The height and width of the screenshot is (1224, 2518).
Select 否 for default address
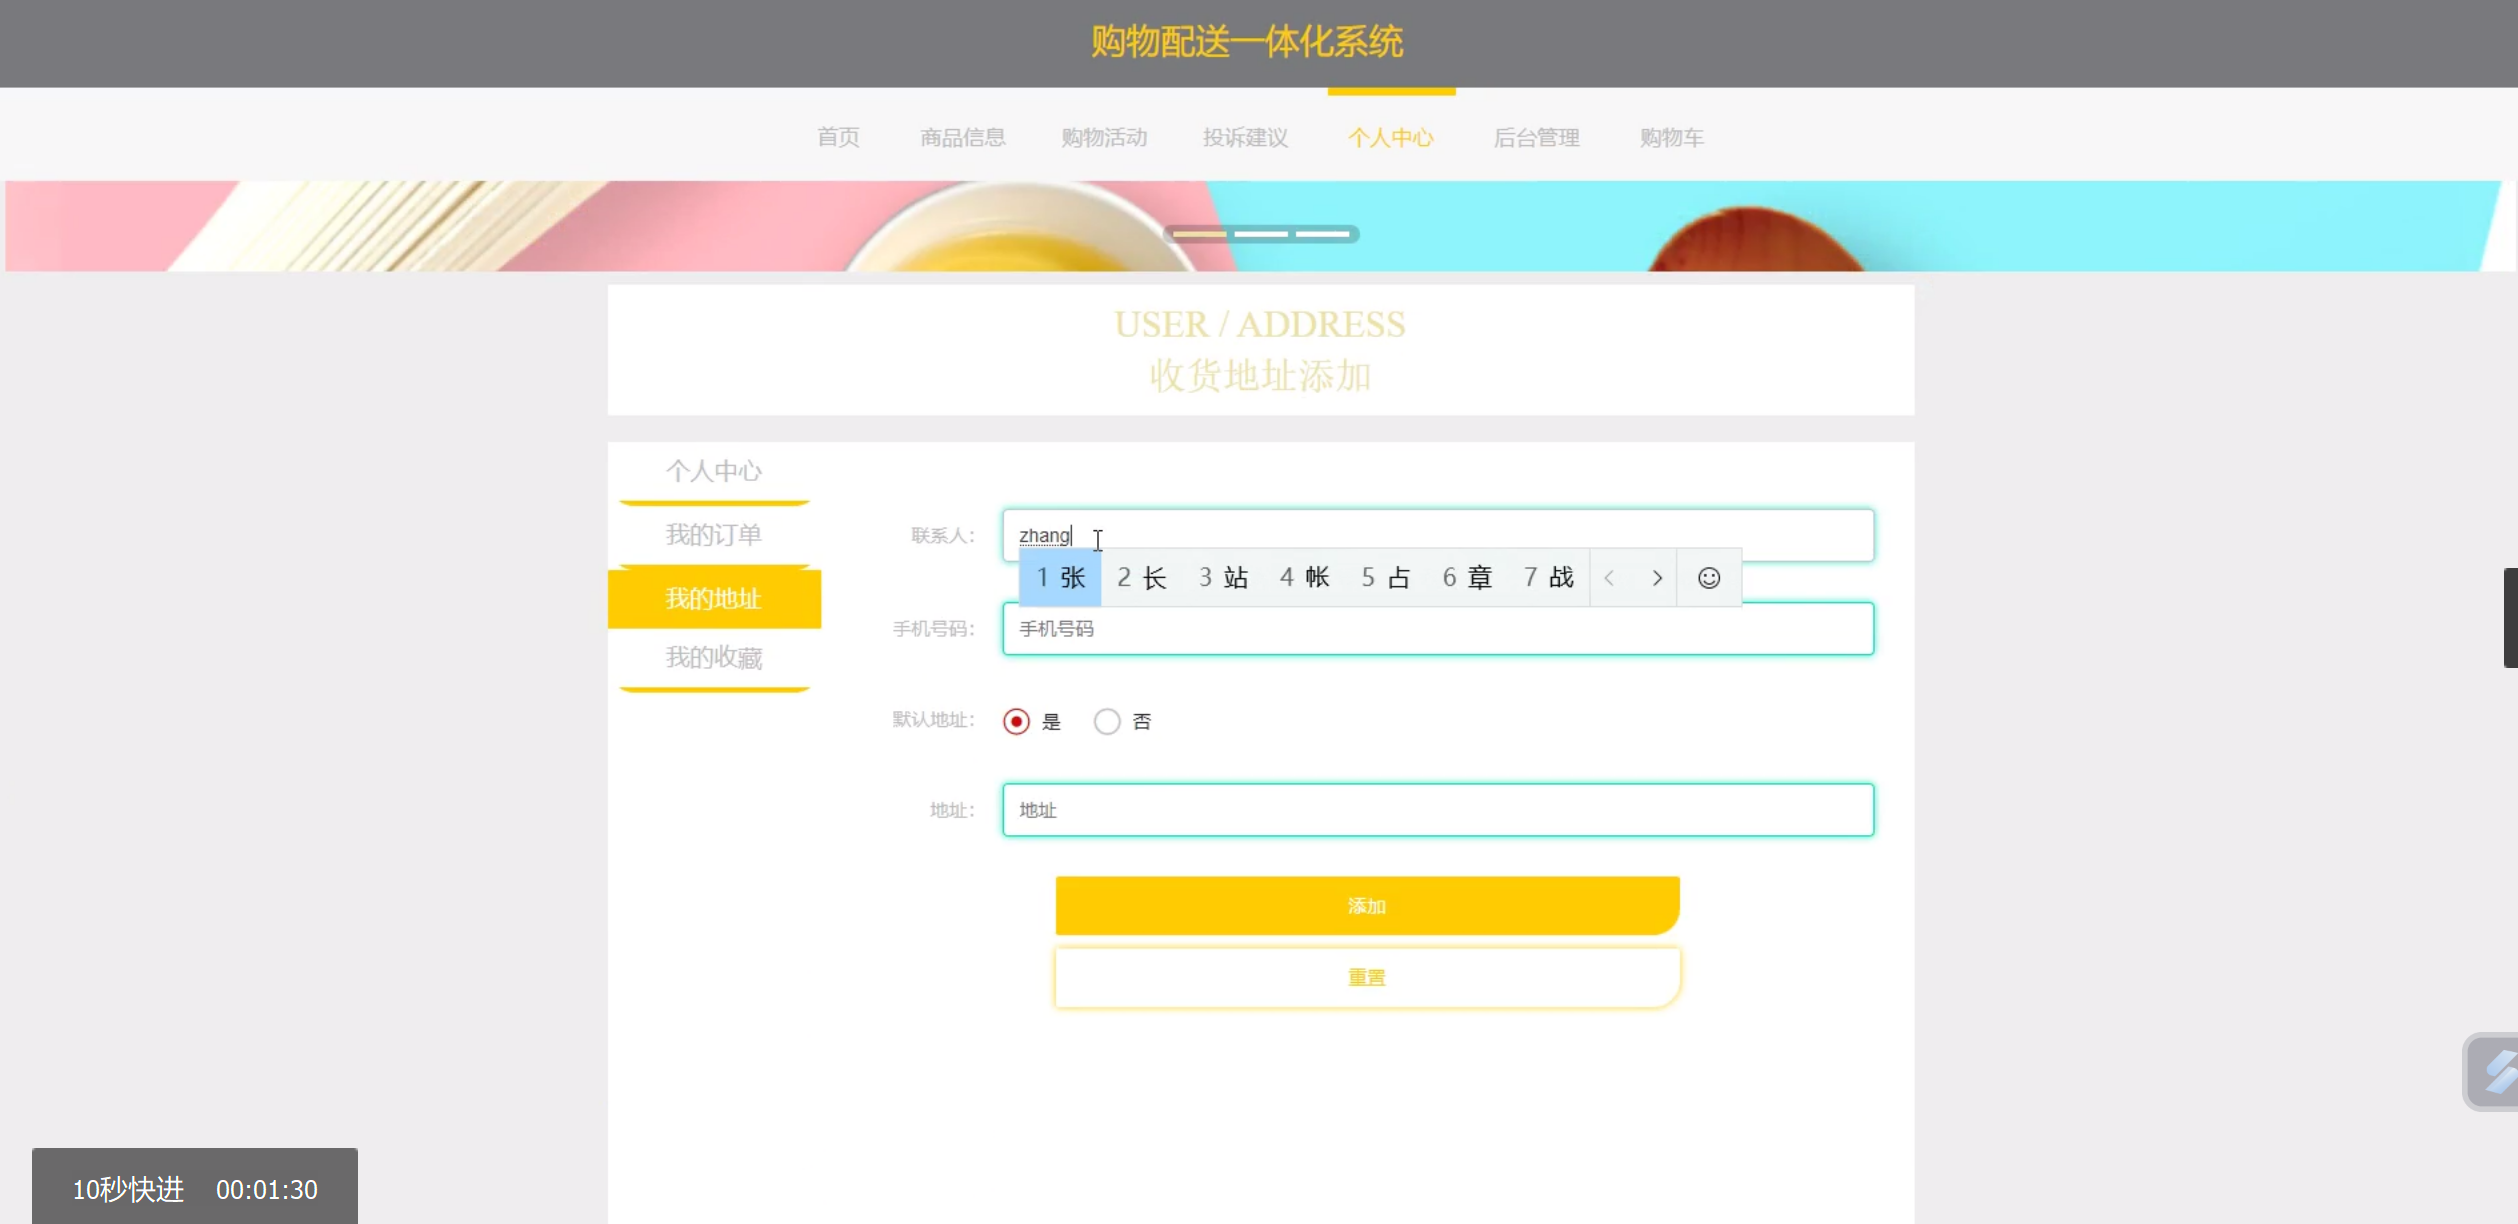pos(1106,721)
